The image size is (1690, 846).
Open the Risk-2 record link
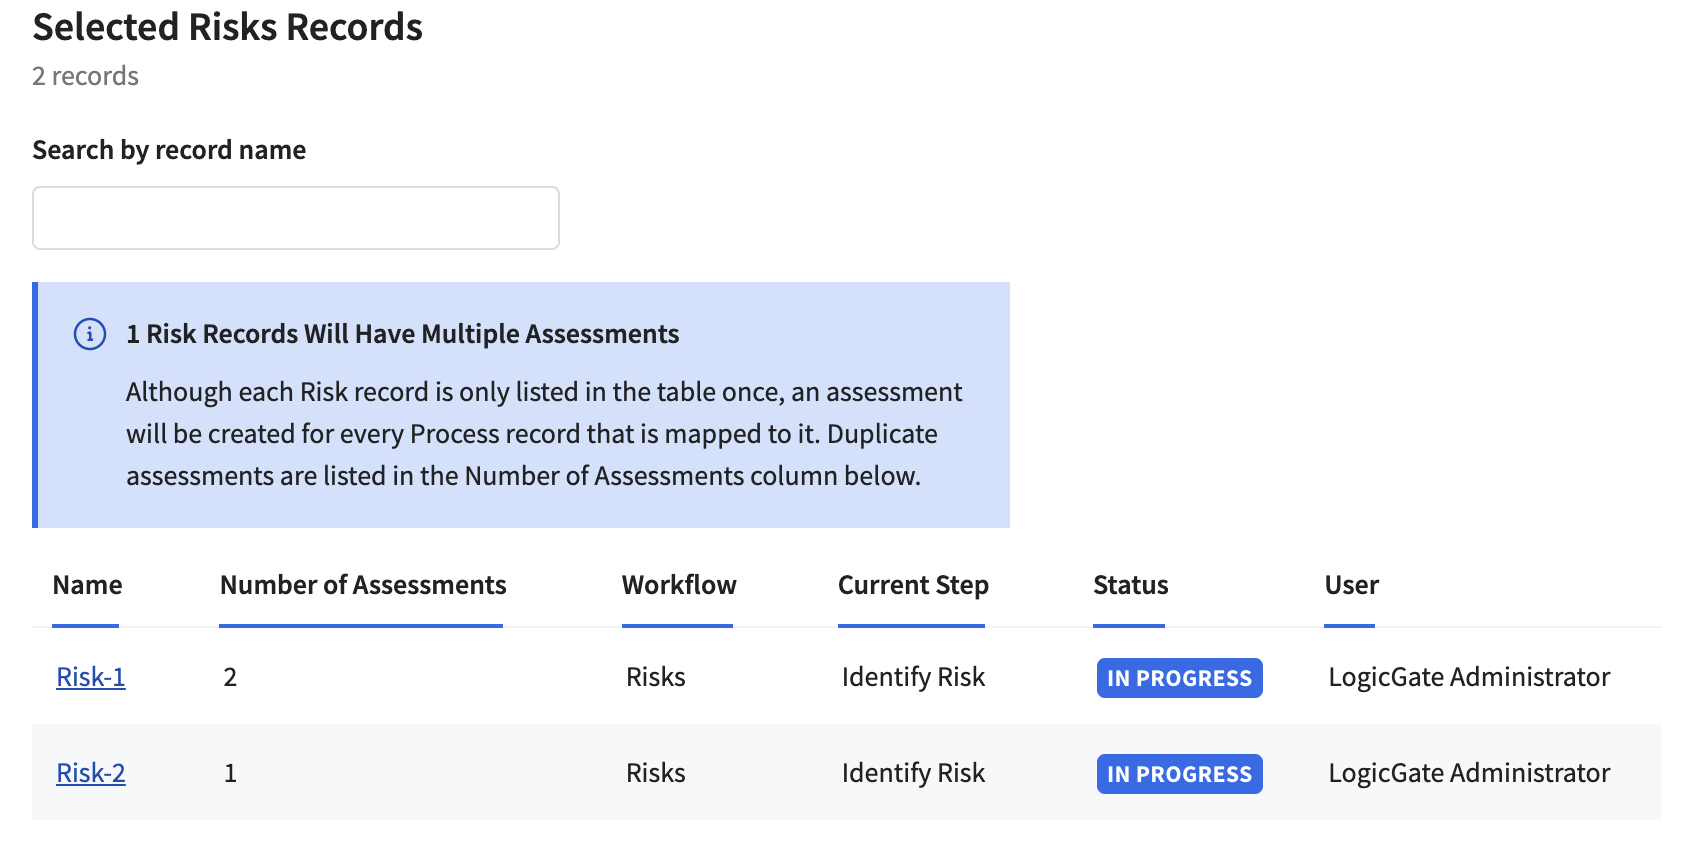91,773
